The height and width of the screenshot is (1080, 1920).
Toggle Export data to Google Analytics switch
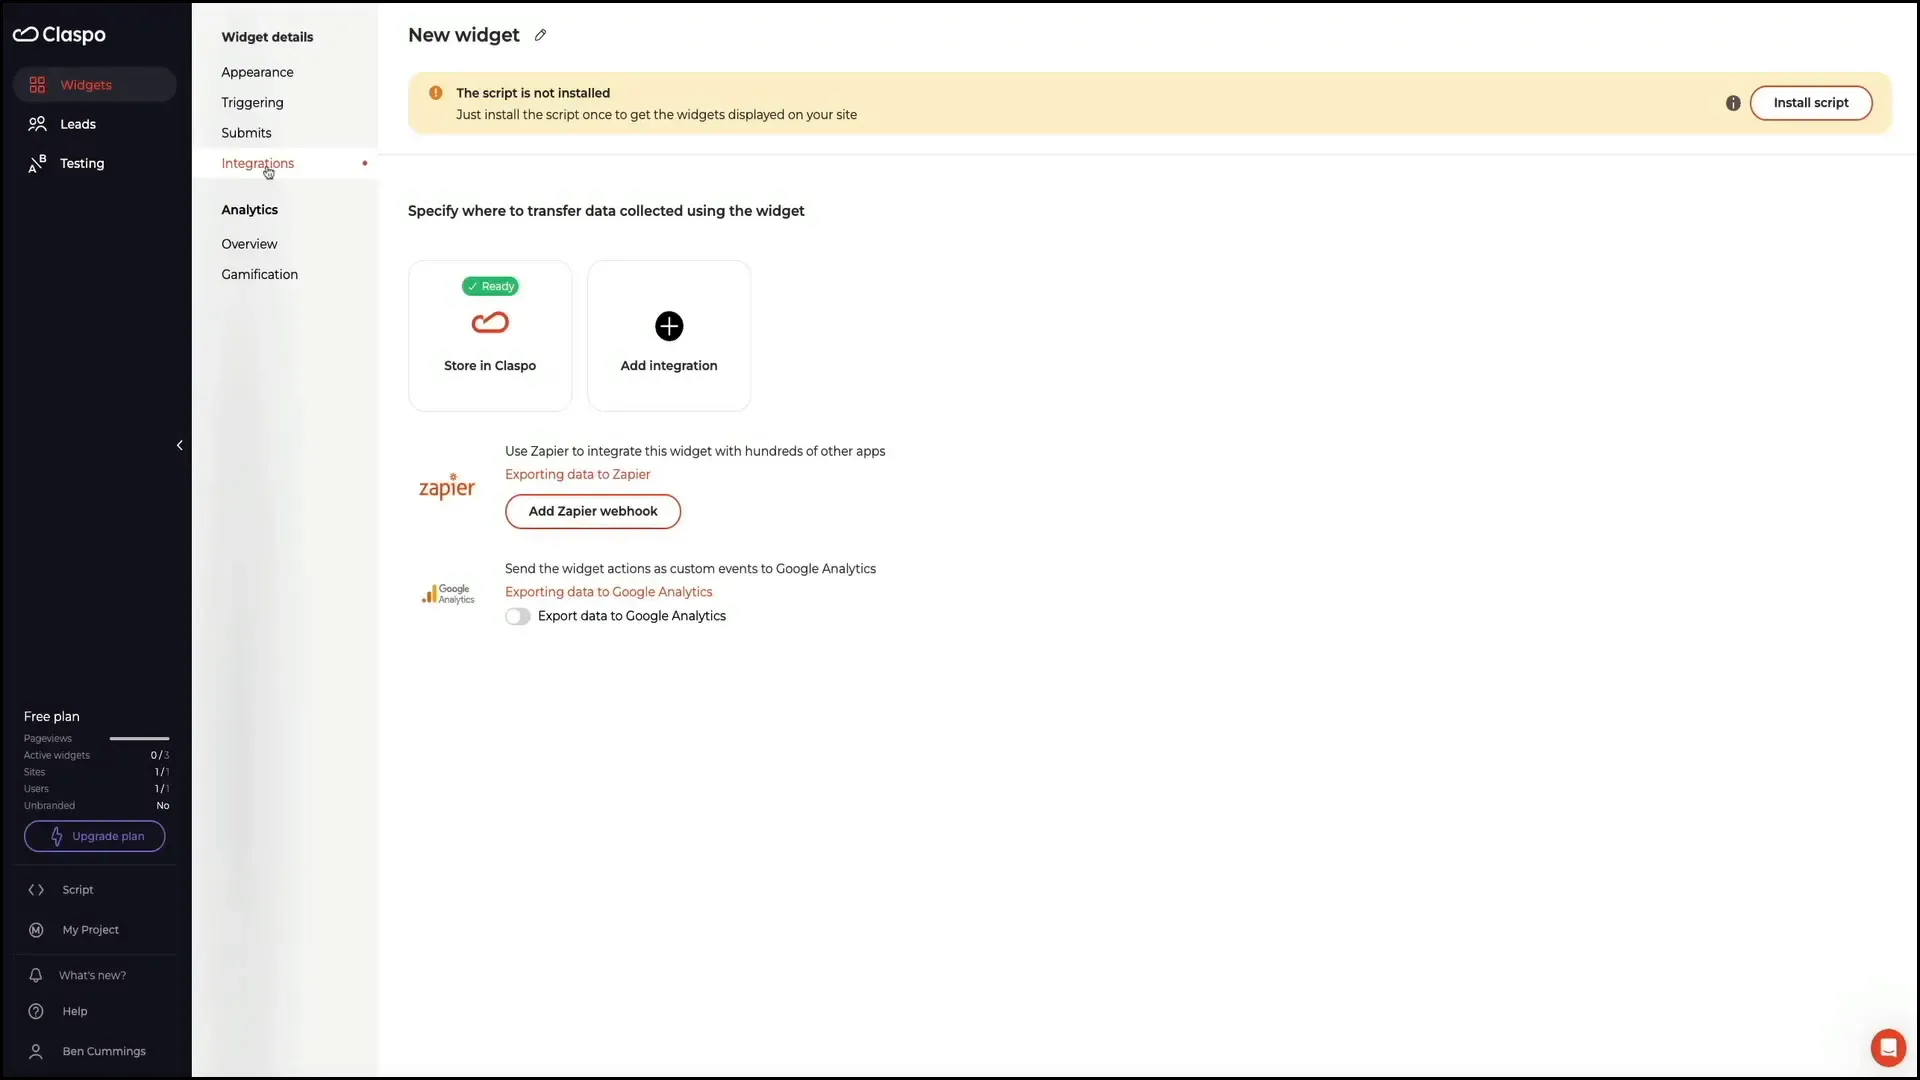(x=517, y=617)
